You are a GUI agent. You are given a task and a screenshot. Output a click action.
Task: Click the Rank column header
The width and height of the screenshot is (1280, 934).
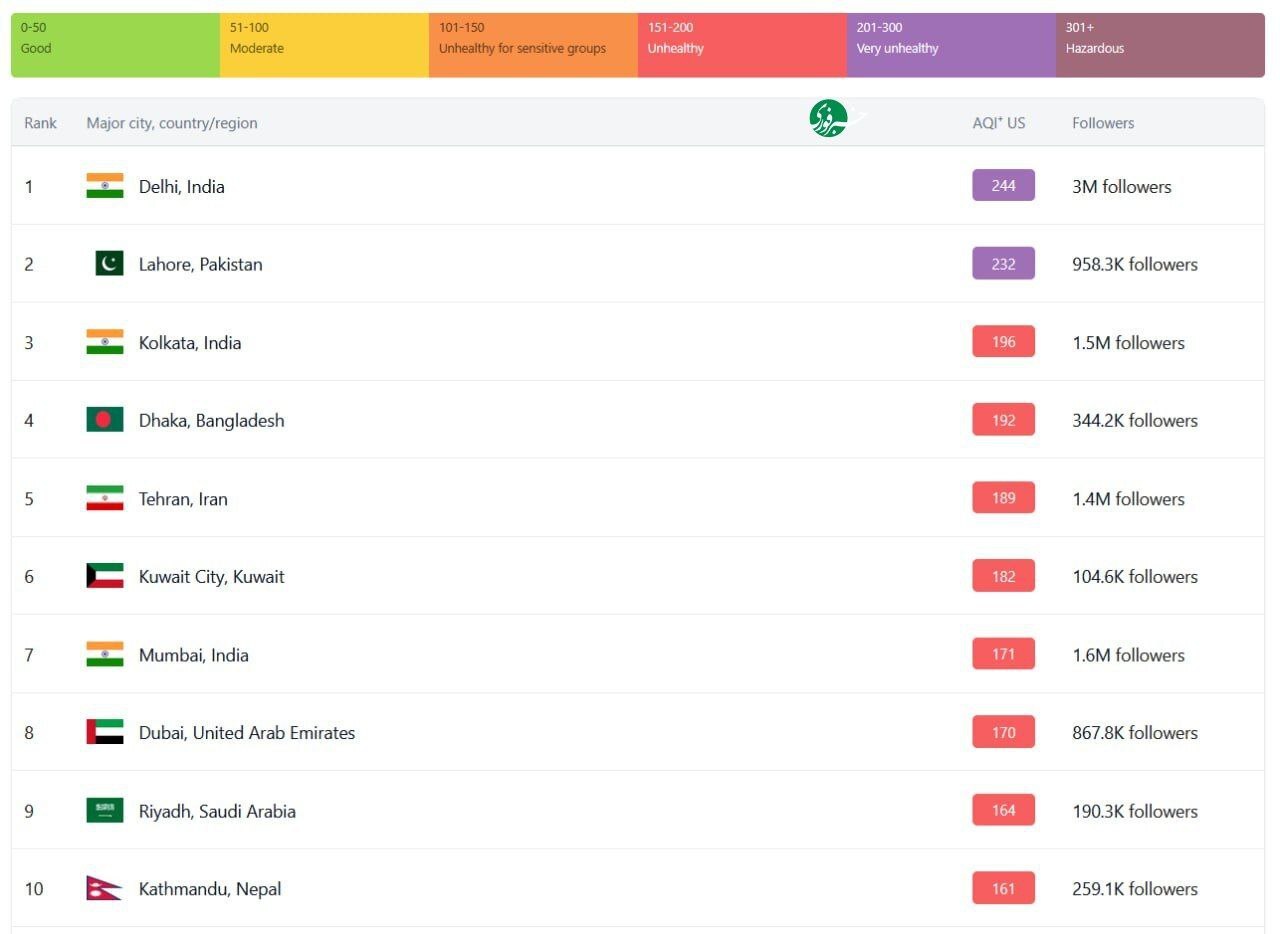(41, 123)
